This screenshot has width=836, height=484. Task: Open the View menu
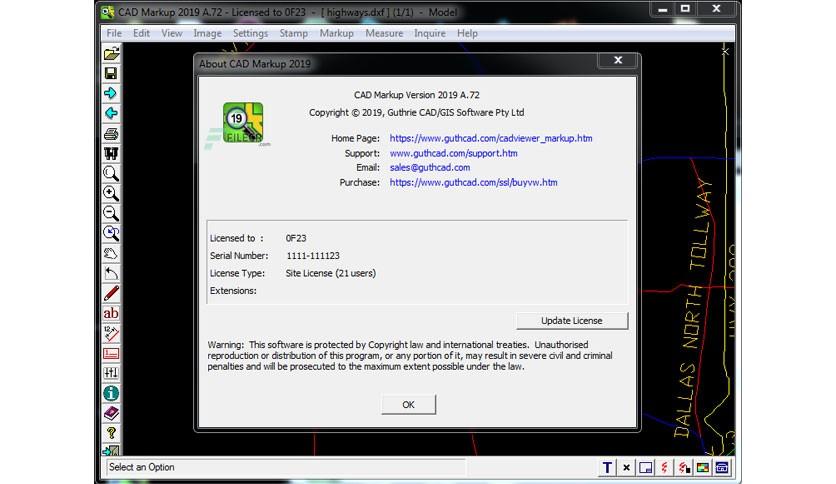coord(172,33)
